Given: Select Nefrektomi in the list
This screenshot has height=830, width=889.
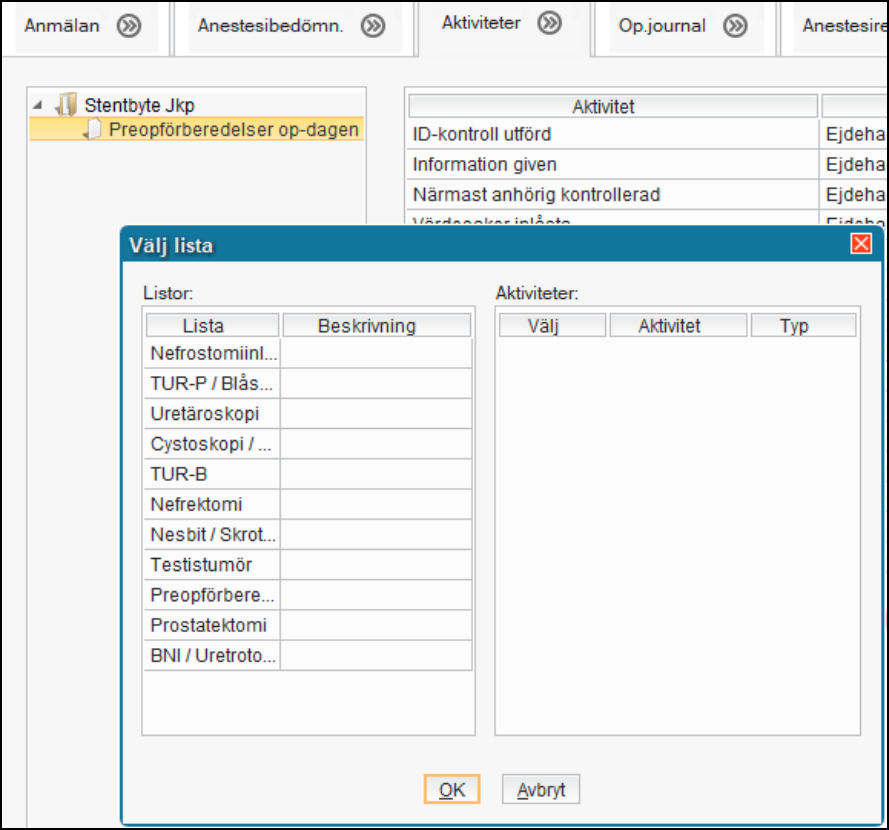Looking at the screenshot, I should point(197,505).
